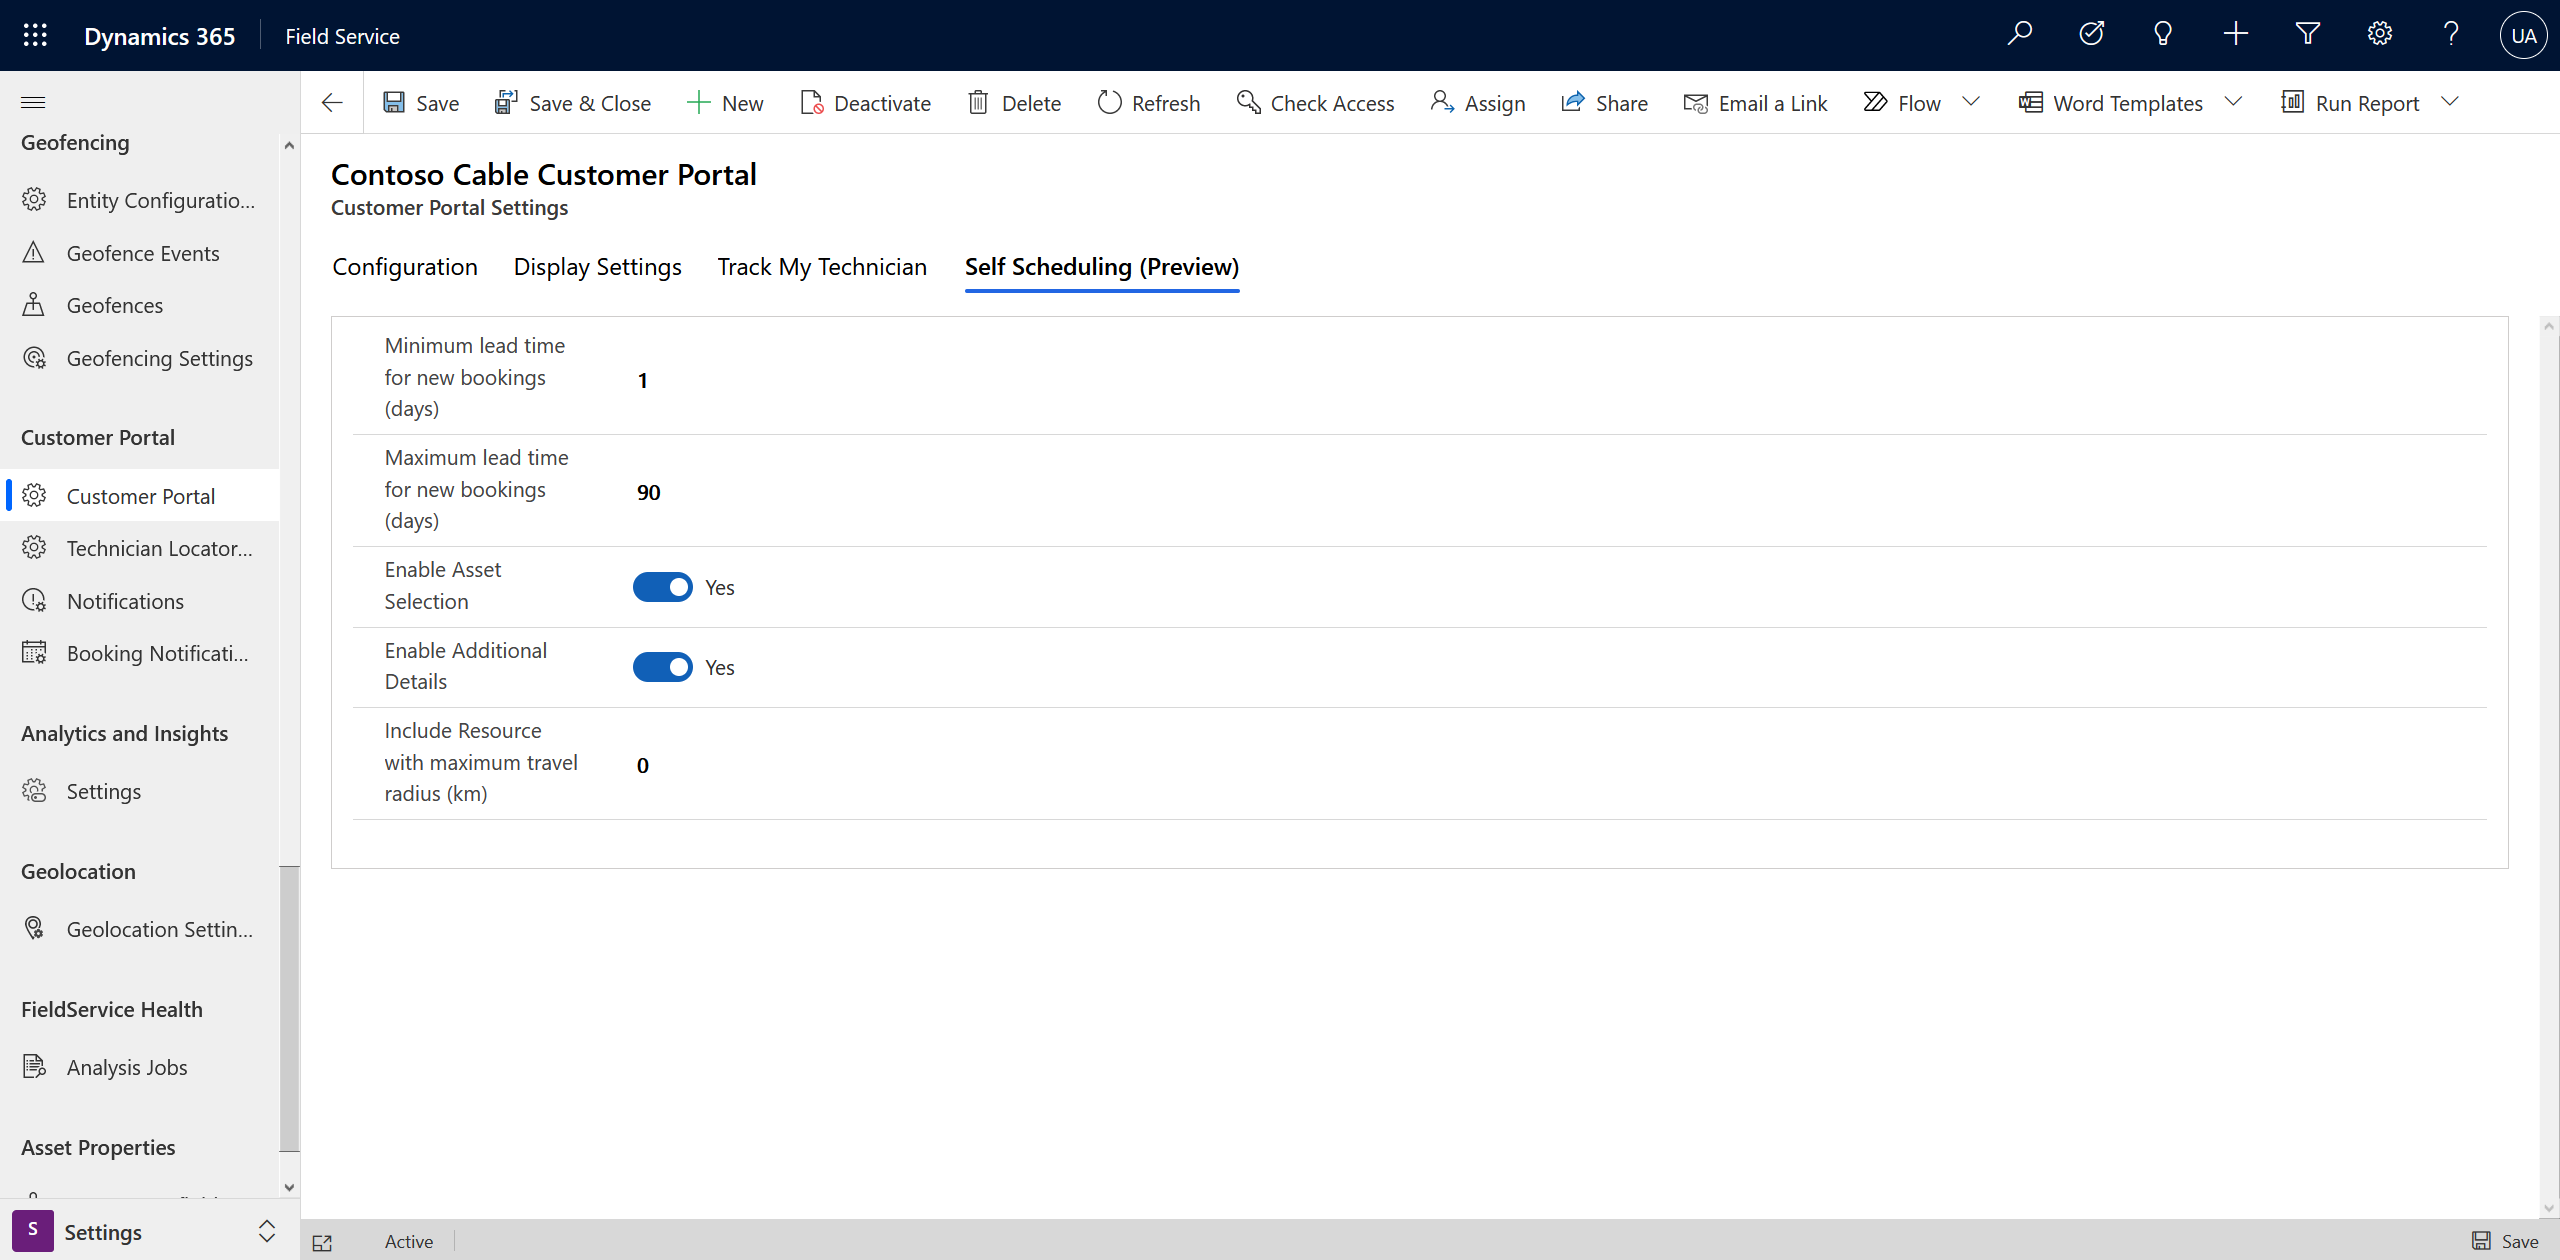This screenshot has width=2560, height=1260.
Task: Open Geofences in sidebar
Action: pyautogui.click(x=140, y=305)
